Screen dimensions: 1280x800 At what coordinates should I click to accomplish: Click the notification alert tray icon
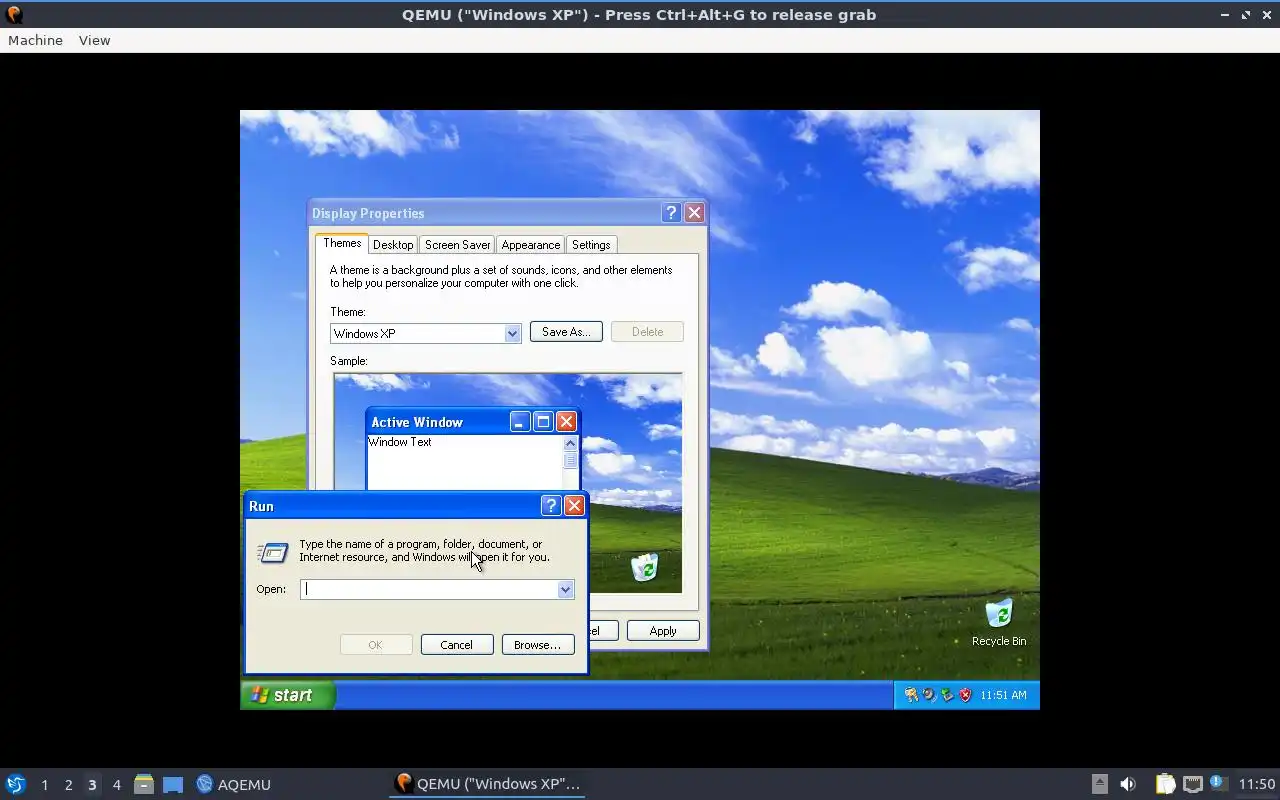point(1217,783)
